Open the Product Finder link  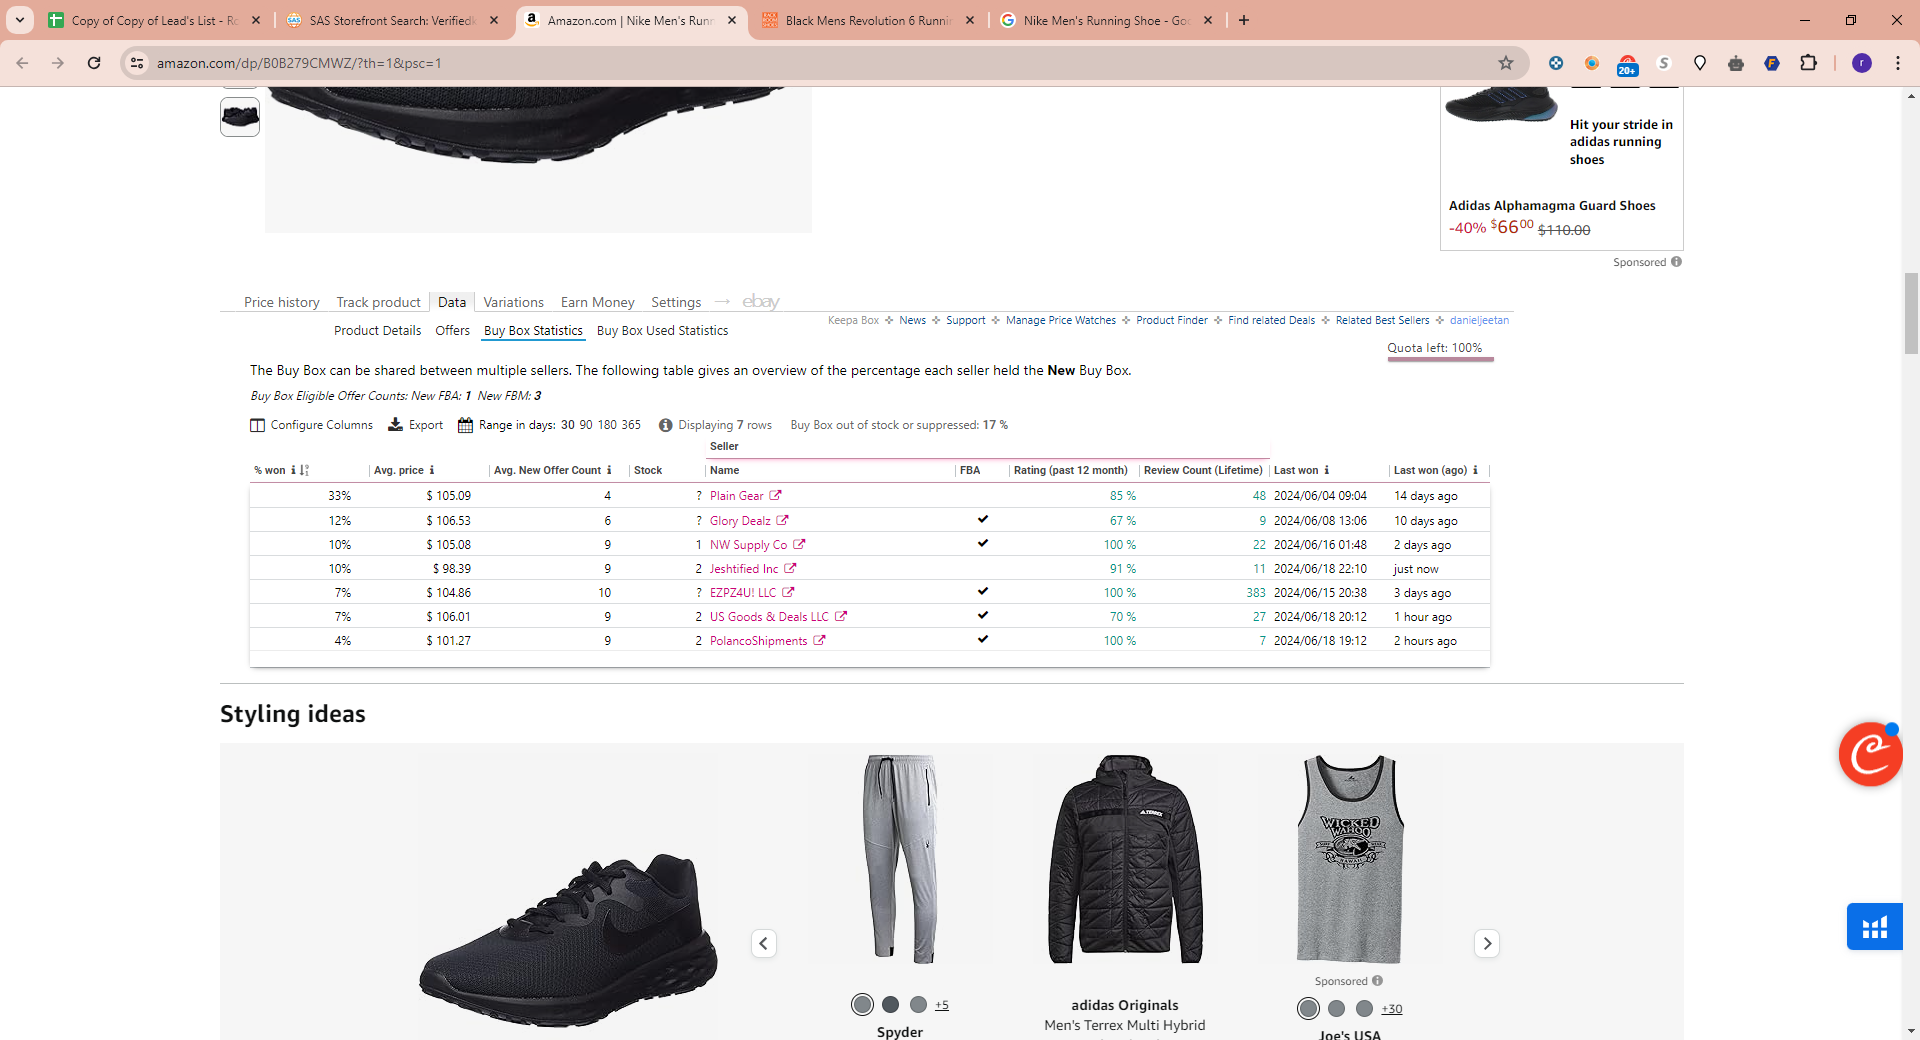1172,320
